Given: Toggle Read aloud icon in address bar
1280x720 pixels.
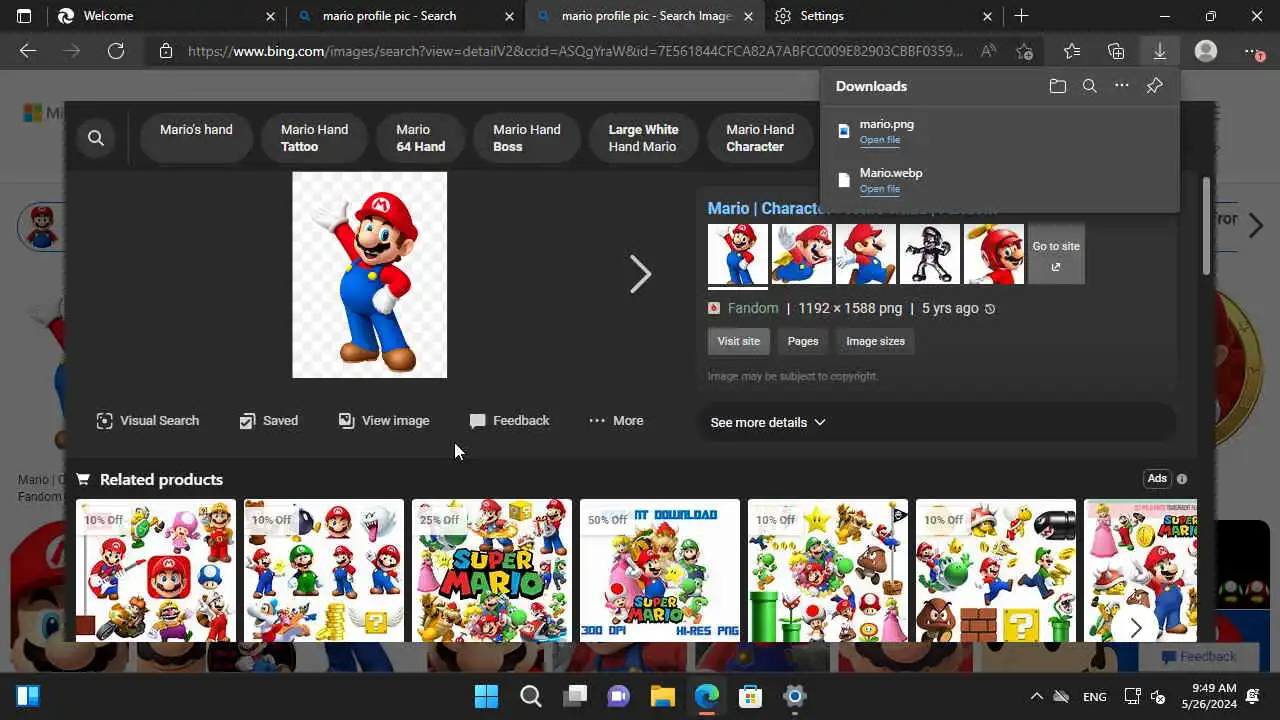Looking at the screenshot, I should coord(988,51).
